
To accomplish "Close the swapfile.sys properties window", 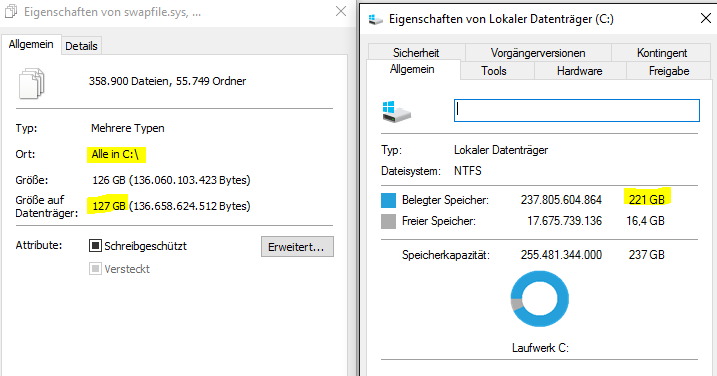I will click(341, 11).
